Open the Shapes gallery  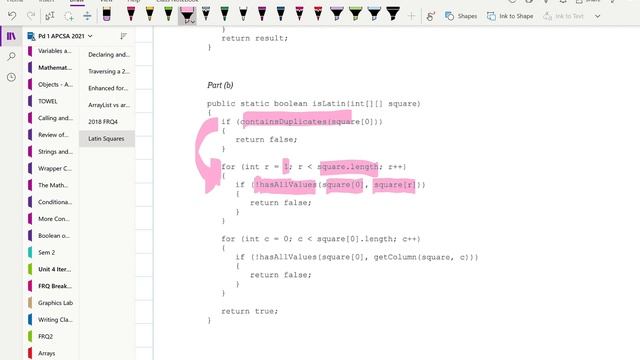(461, 16)
